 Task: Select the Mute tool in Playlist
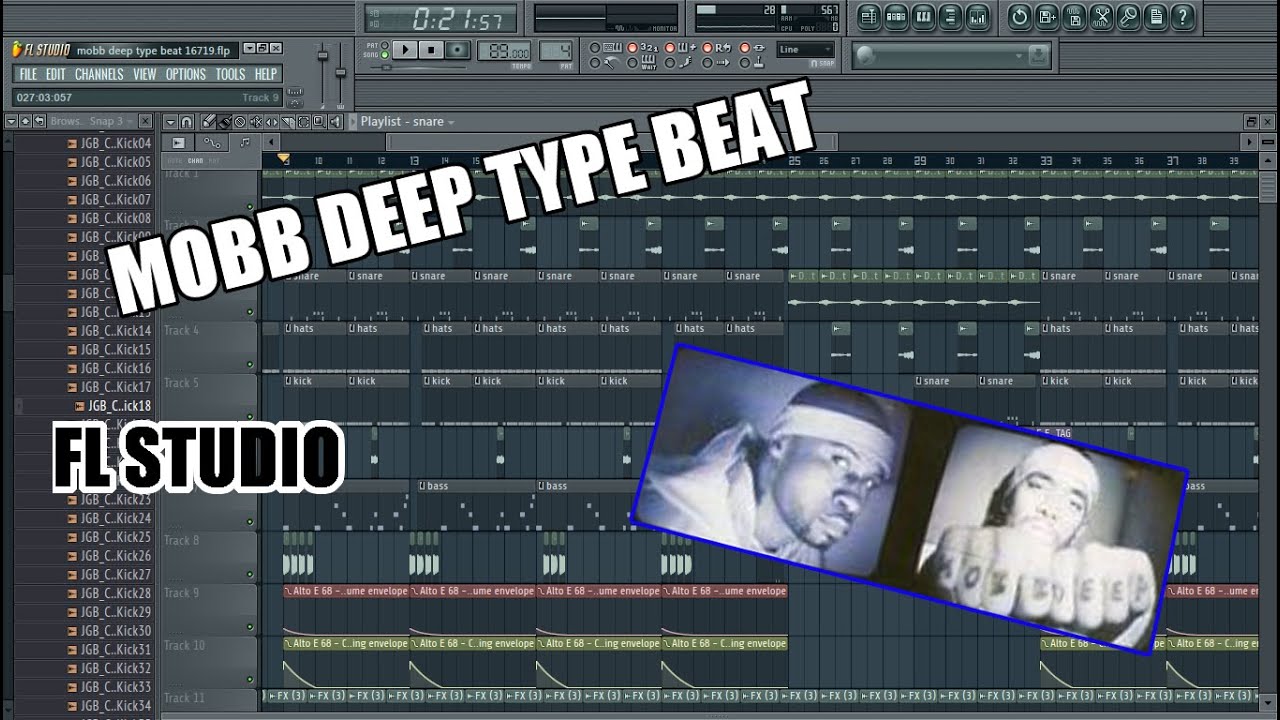click(256, 122)
